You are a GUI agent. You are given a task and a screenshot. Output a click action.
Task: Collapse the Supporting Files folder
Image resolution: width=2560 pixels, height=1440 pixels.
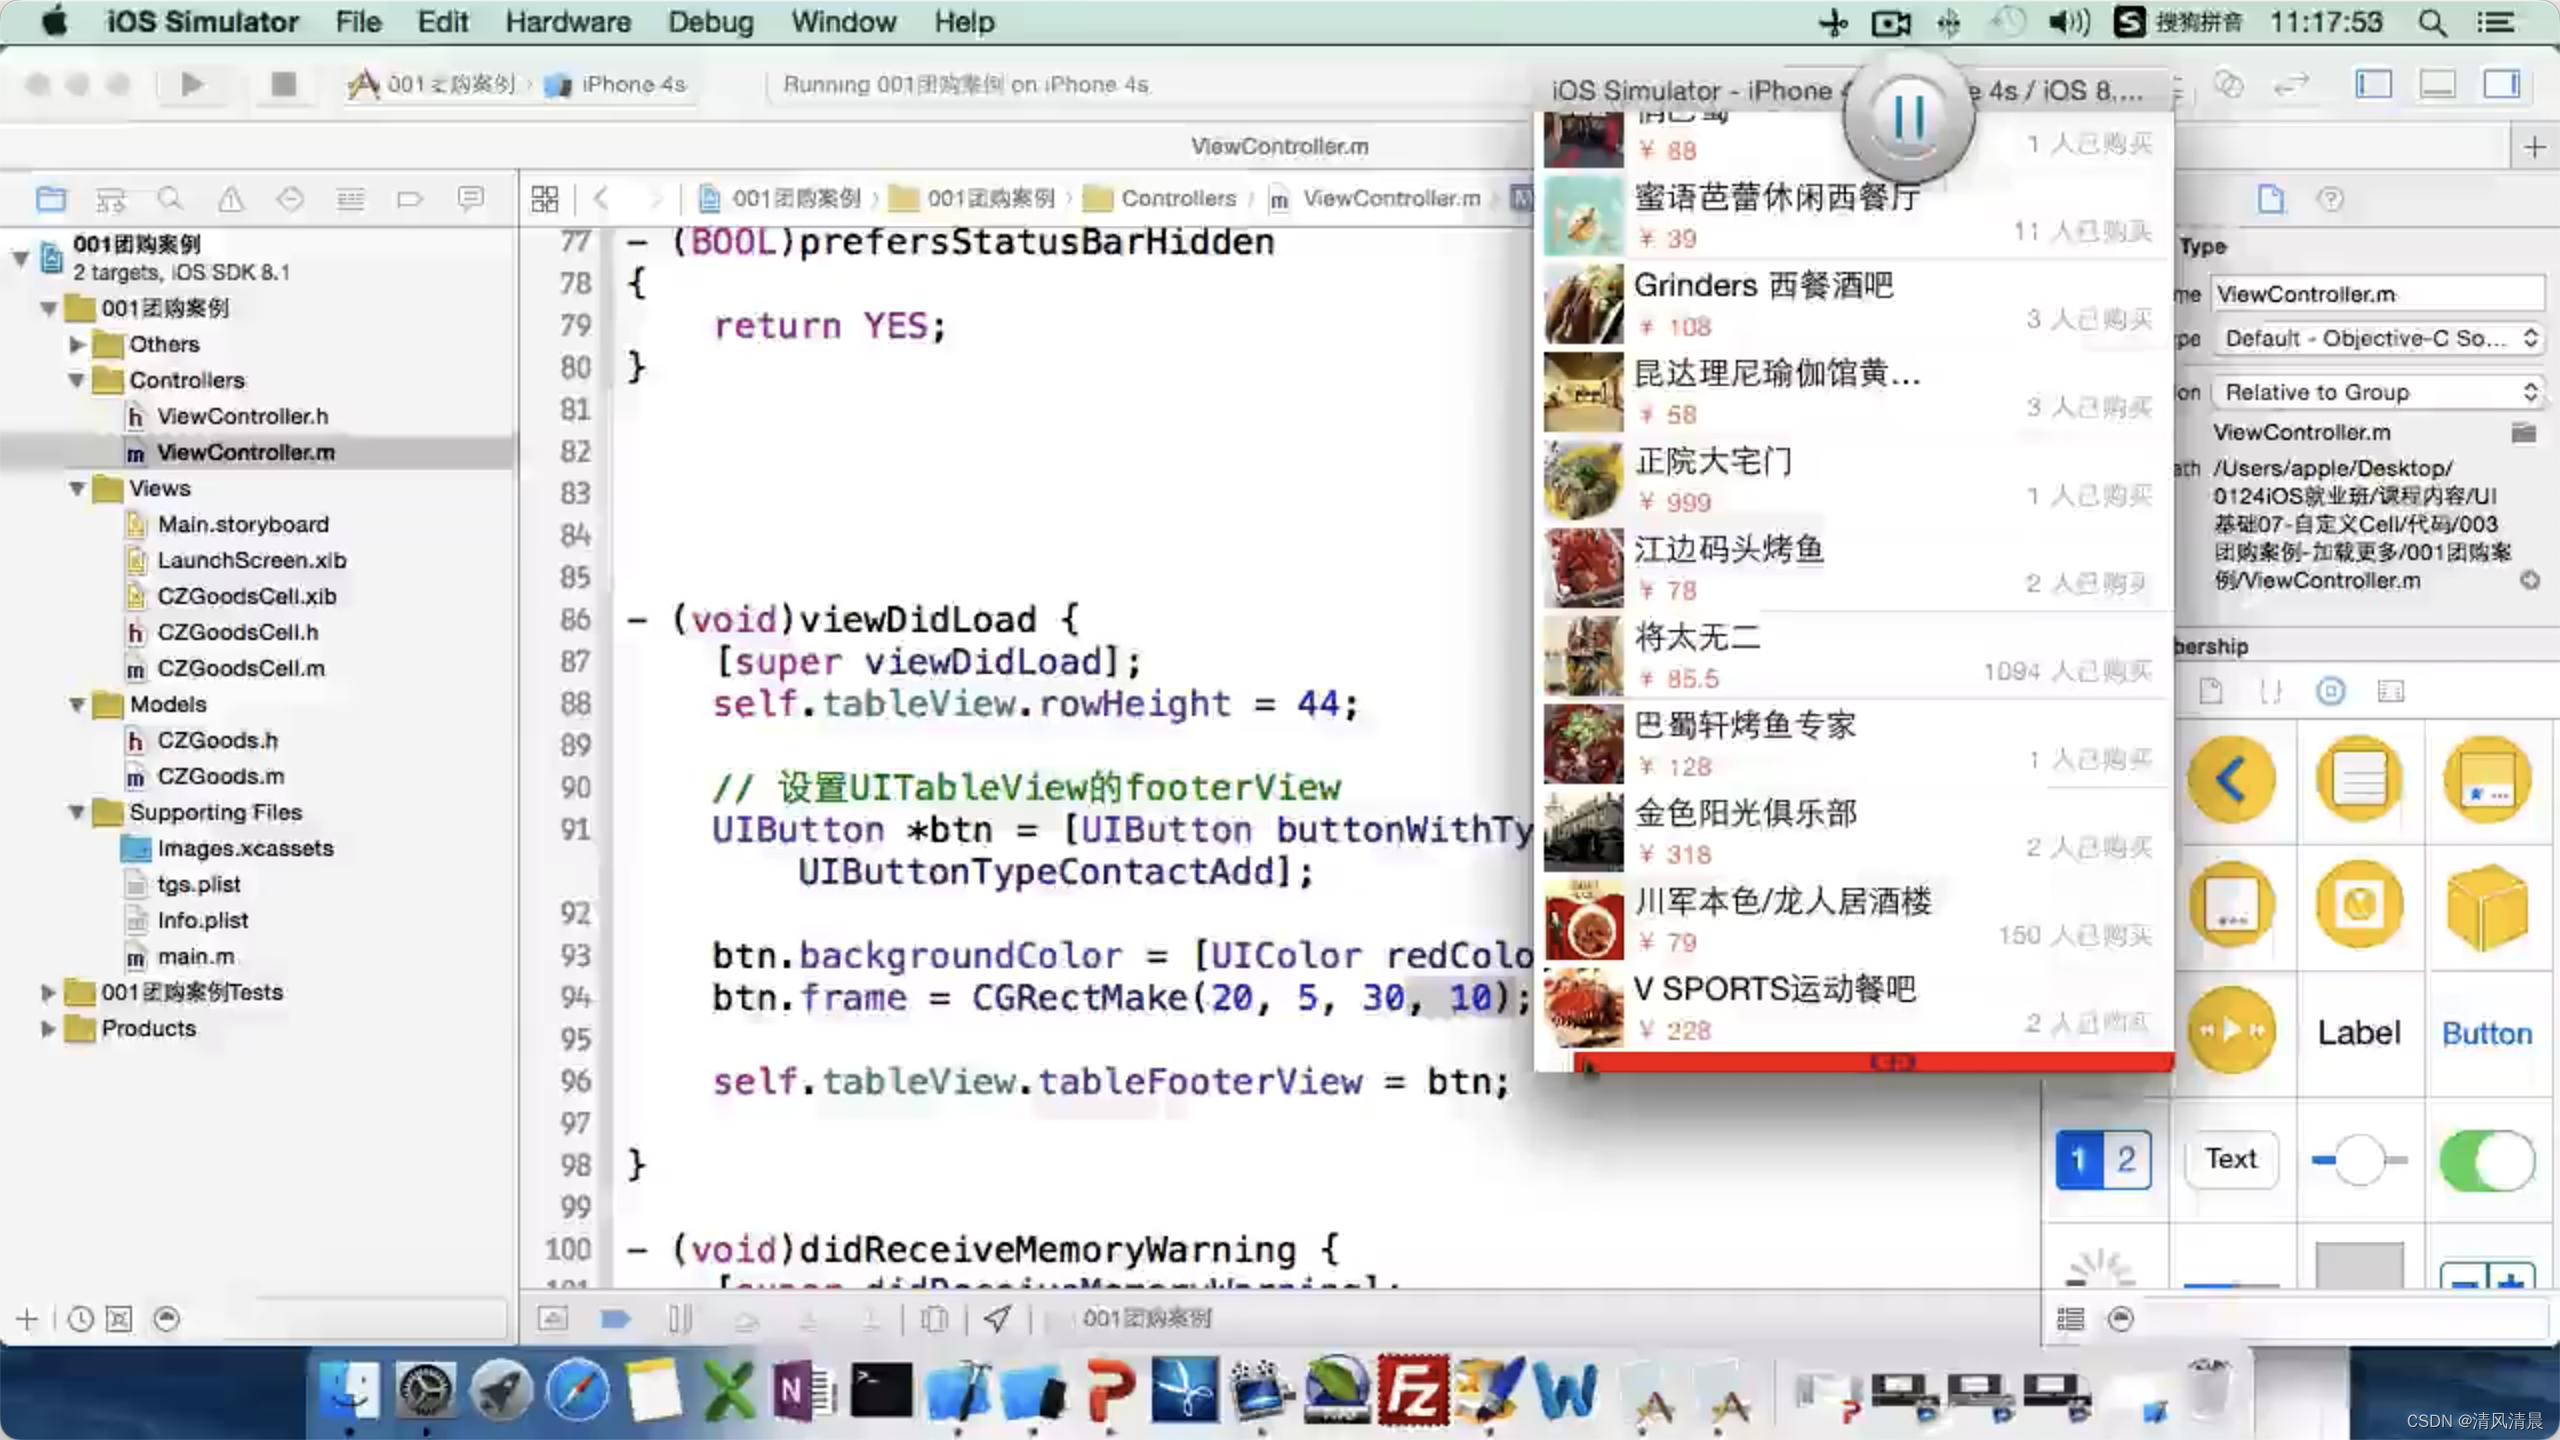click(77, 812)
